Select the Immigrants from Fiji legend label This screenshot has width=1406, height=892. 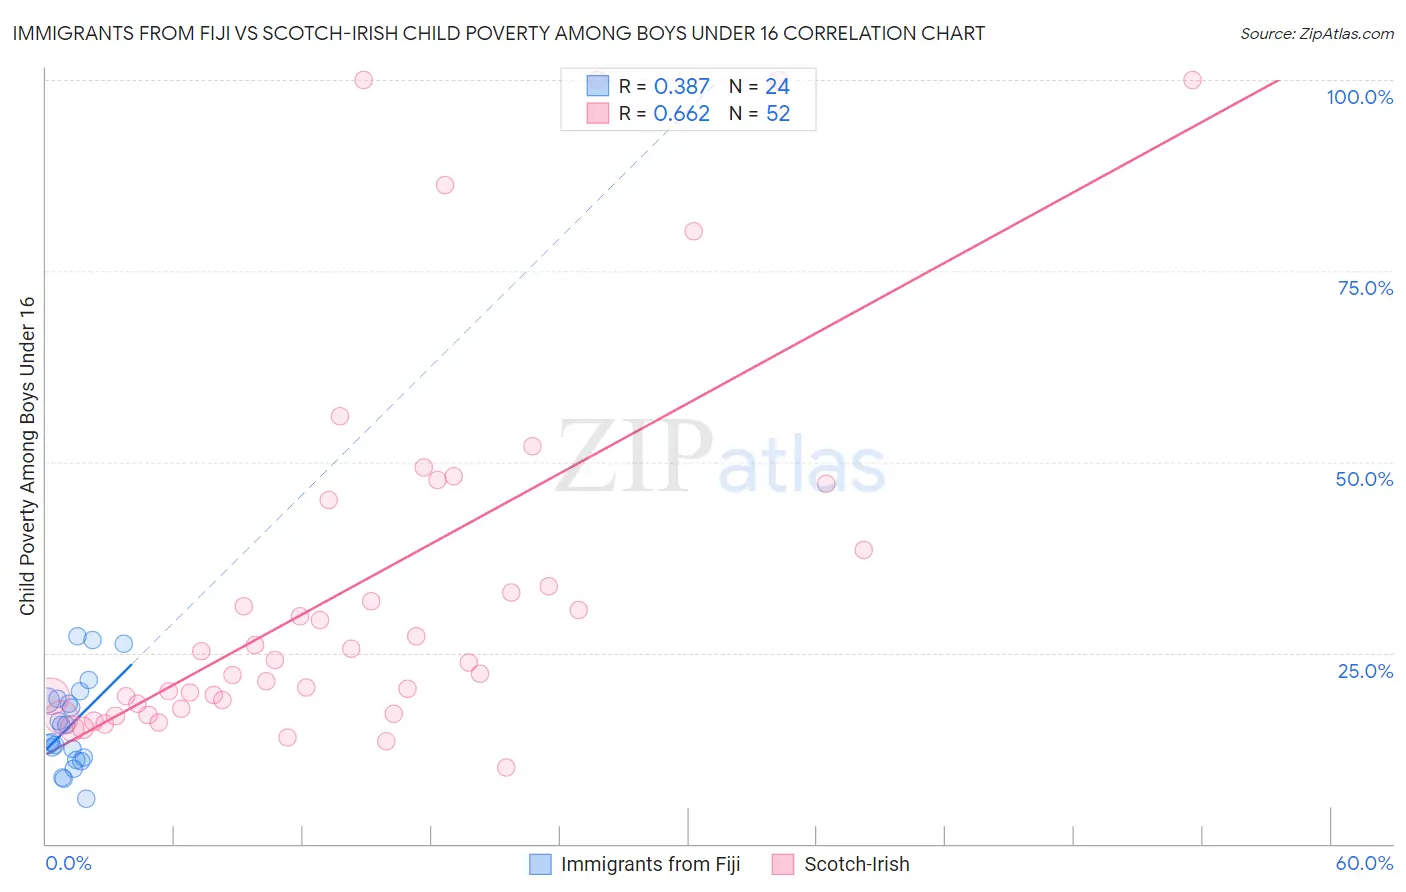point(651,864)
